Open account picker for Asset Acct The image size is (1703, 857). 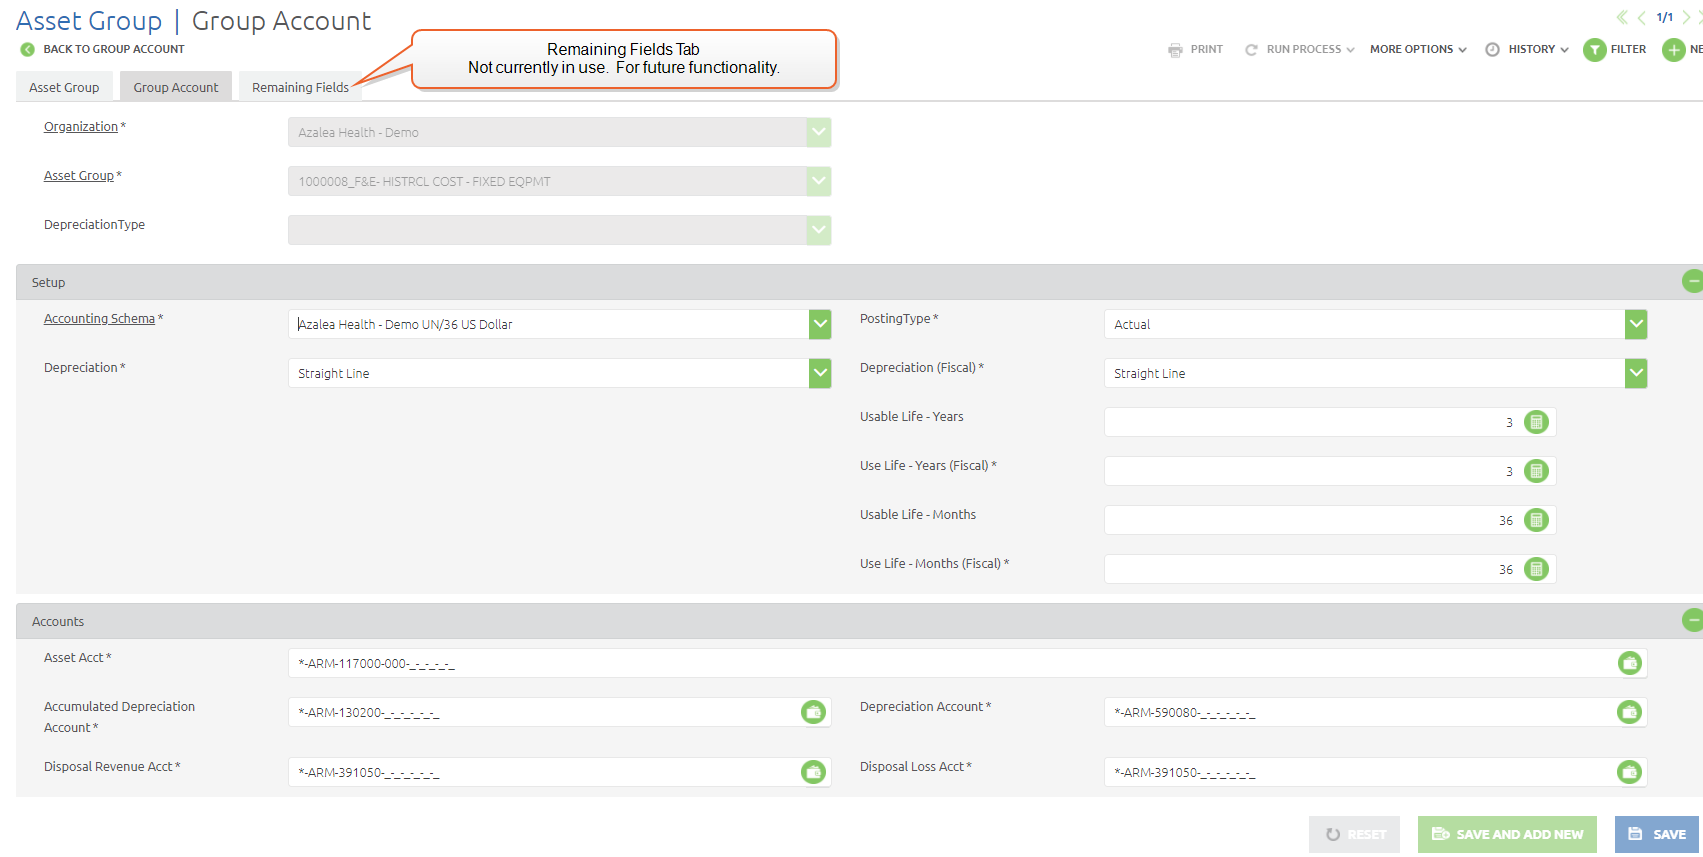(1629, 663)
